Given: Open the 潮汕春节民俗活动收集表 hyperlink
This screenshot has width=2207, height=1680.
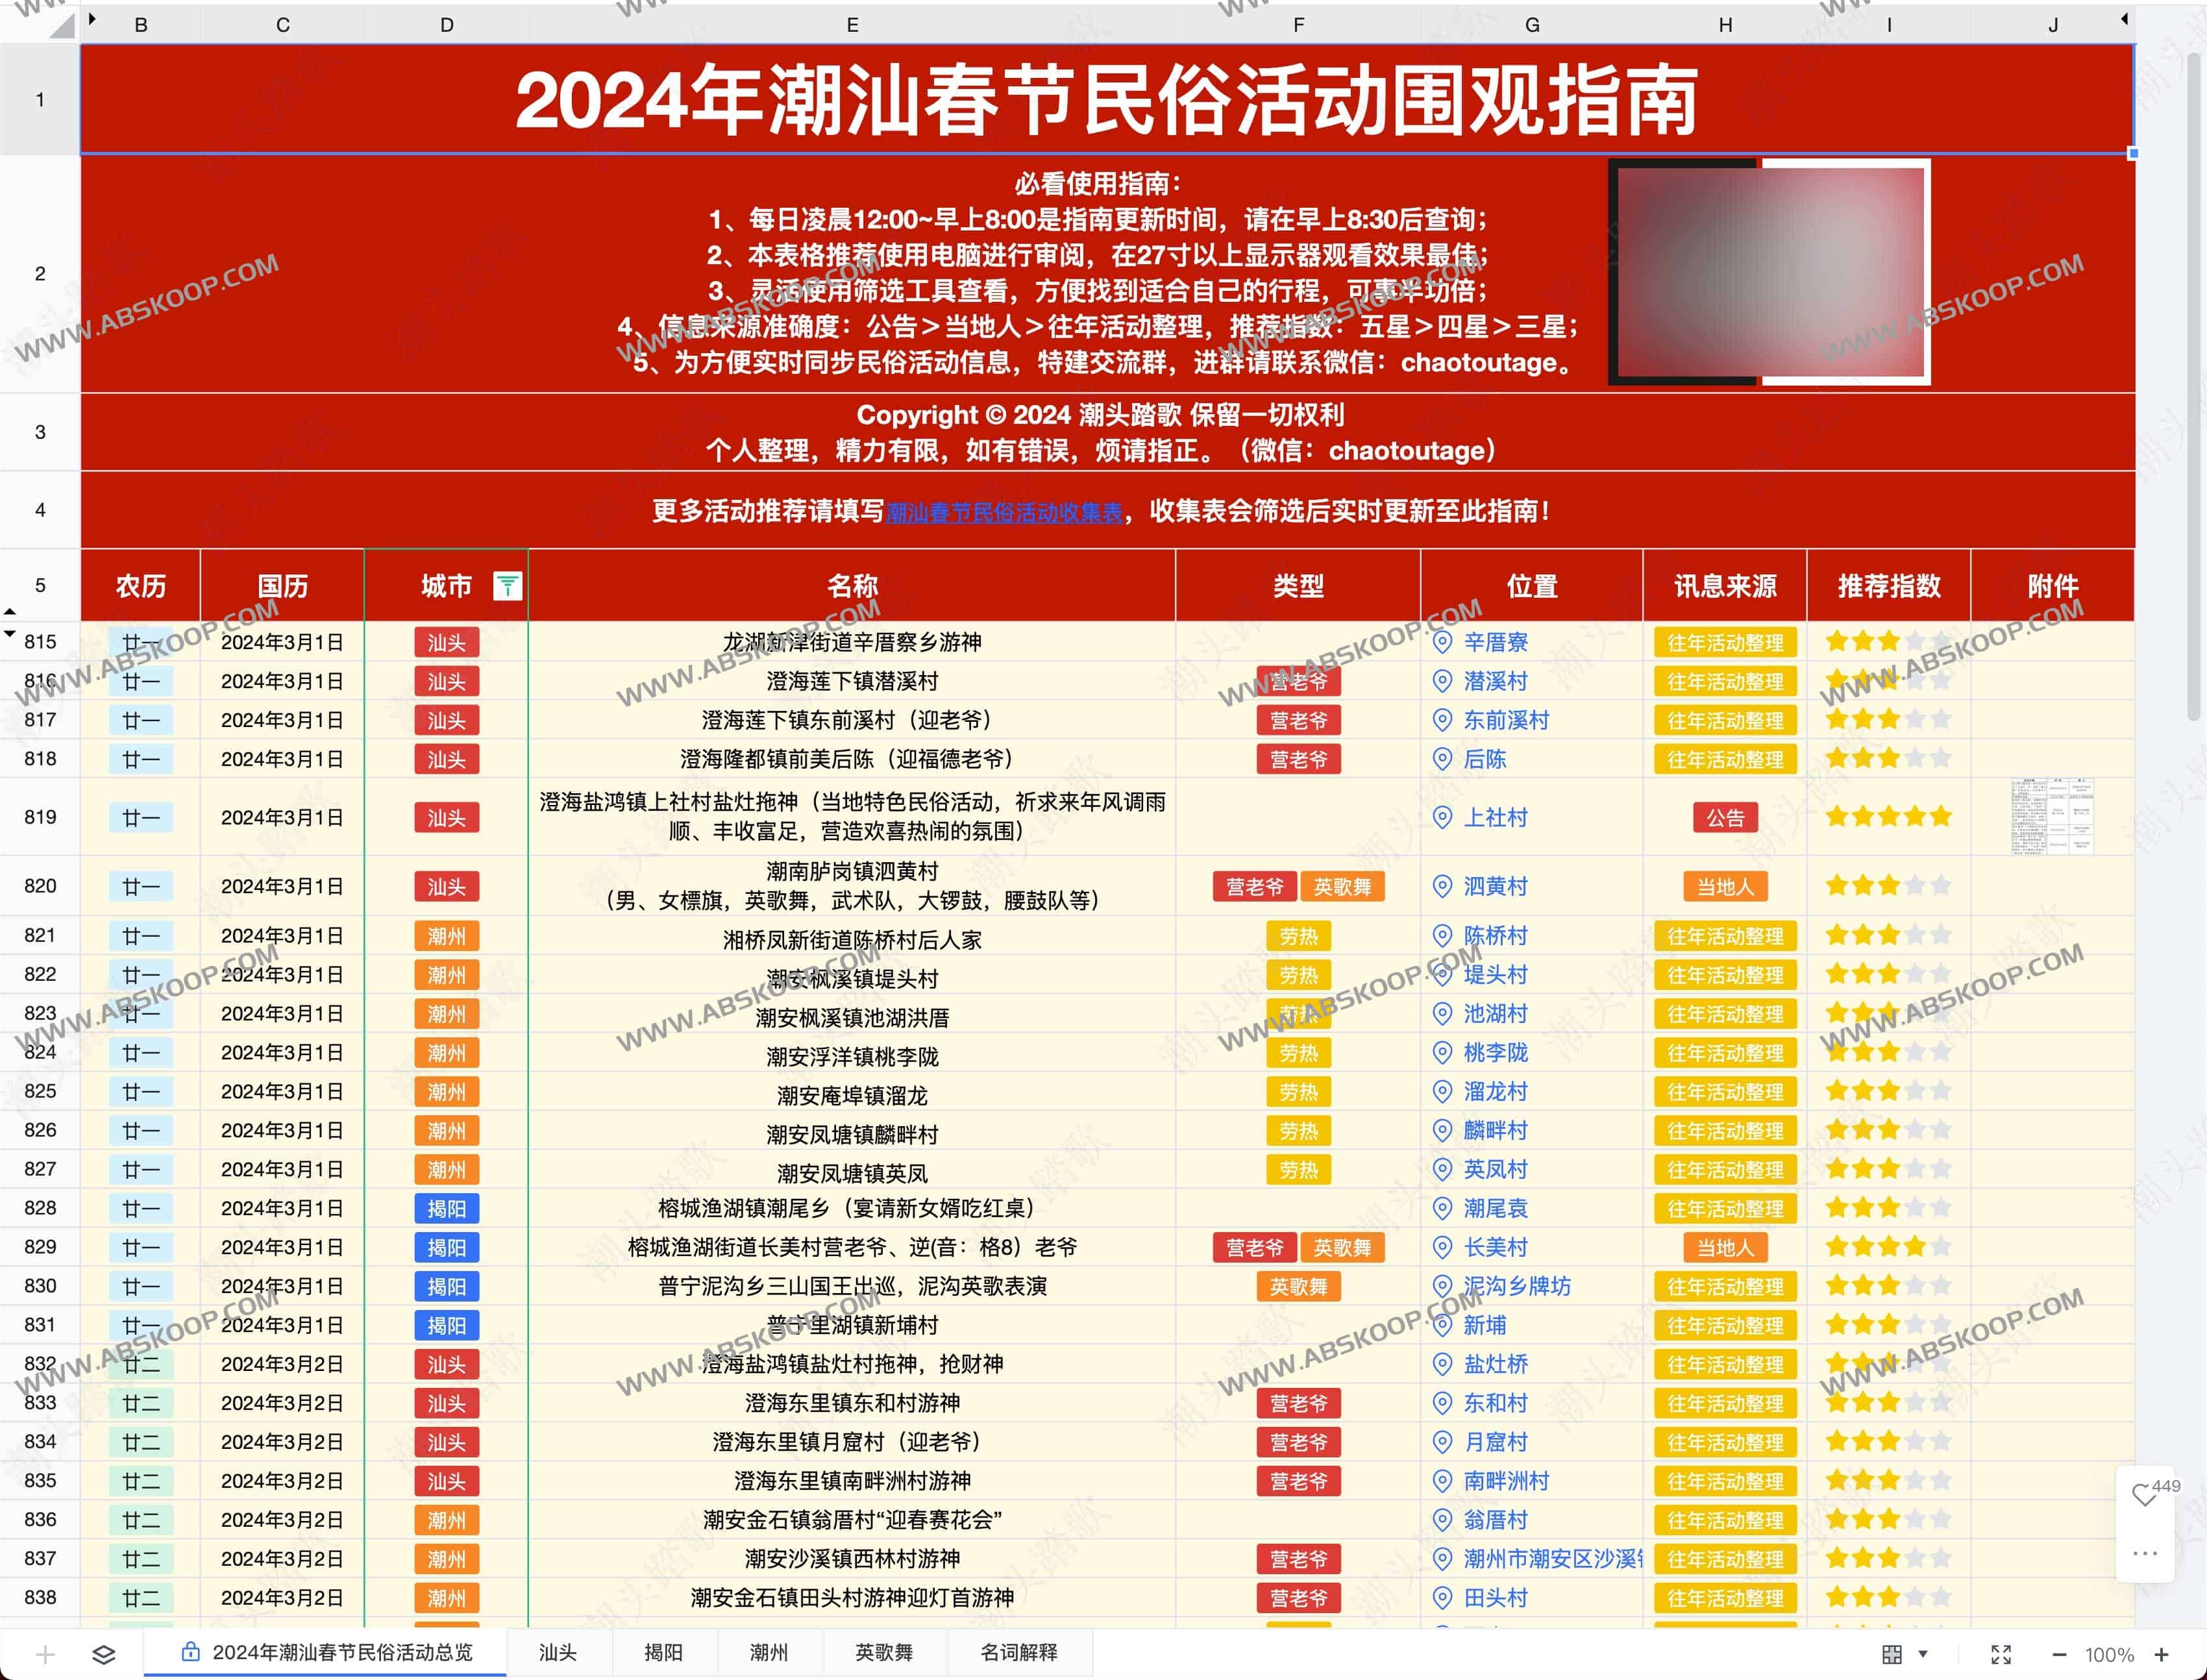Looking at the screenshot, I should point(1003,510).
